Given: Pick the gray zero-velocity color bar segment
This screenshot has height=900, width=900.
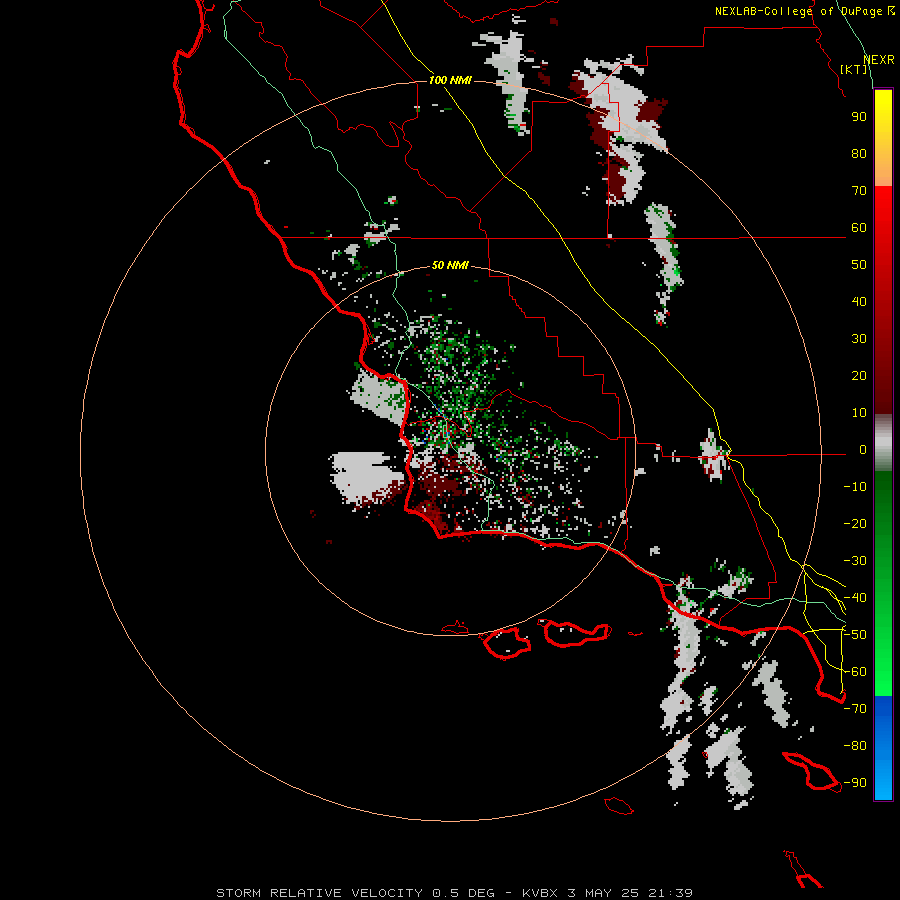Looking at the screenshot, I should pos(883,443).
